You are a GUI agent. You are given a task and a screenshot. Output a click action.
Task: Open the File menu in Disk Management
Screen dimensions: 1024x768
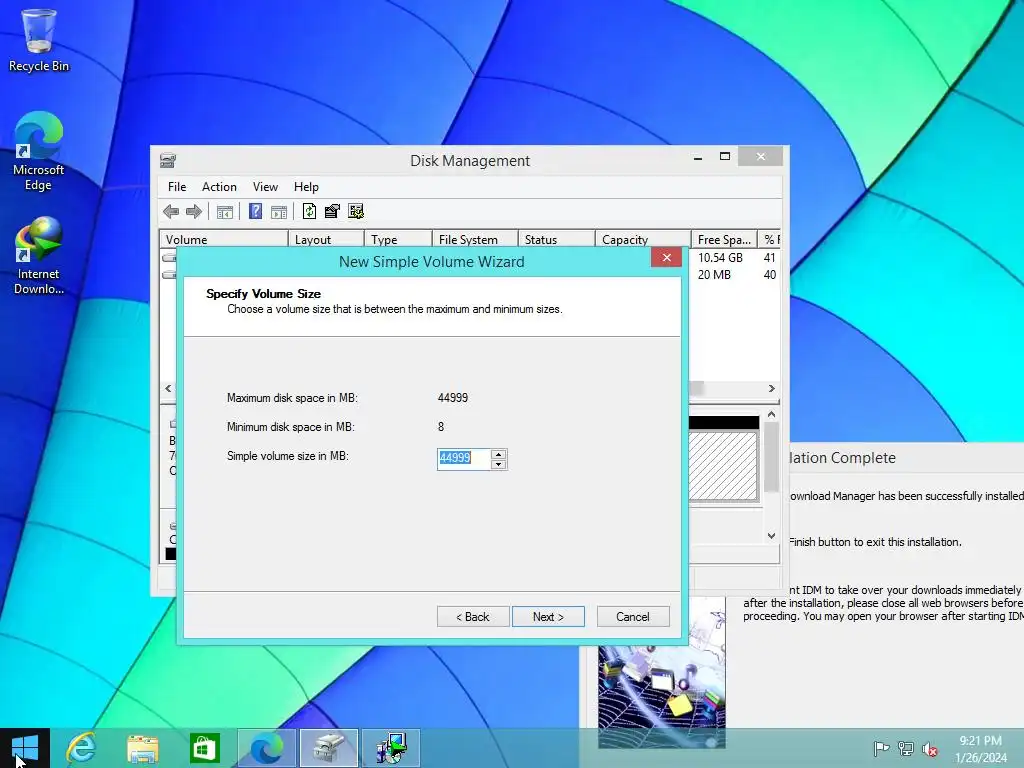click(177, 187)
